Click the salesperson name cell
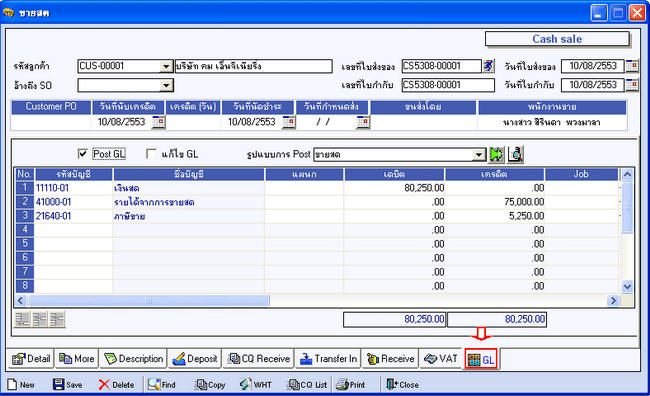Image resolution: width=650 pixels, height=396 pixels. [x=552, y=122]
